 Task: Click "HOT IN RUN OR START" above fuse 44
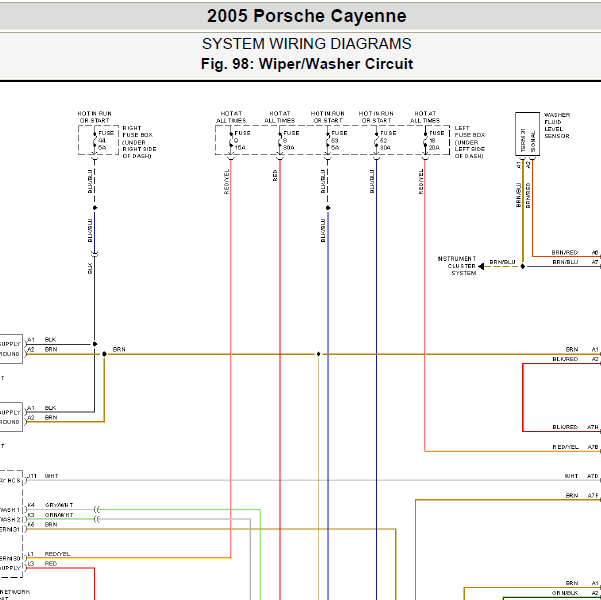tap(95, 117)
